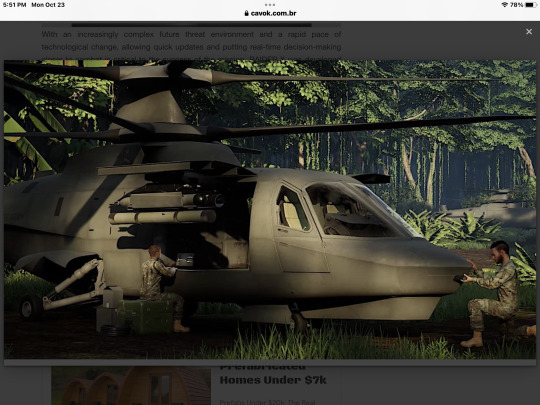Tap the enlarged helicopter image
This screenshot has height=405, width=540.
[270, 209]
